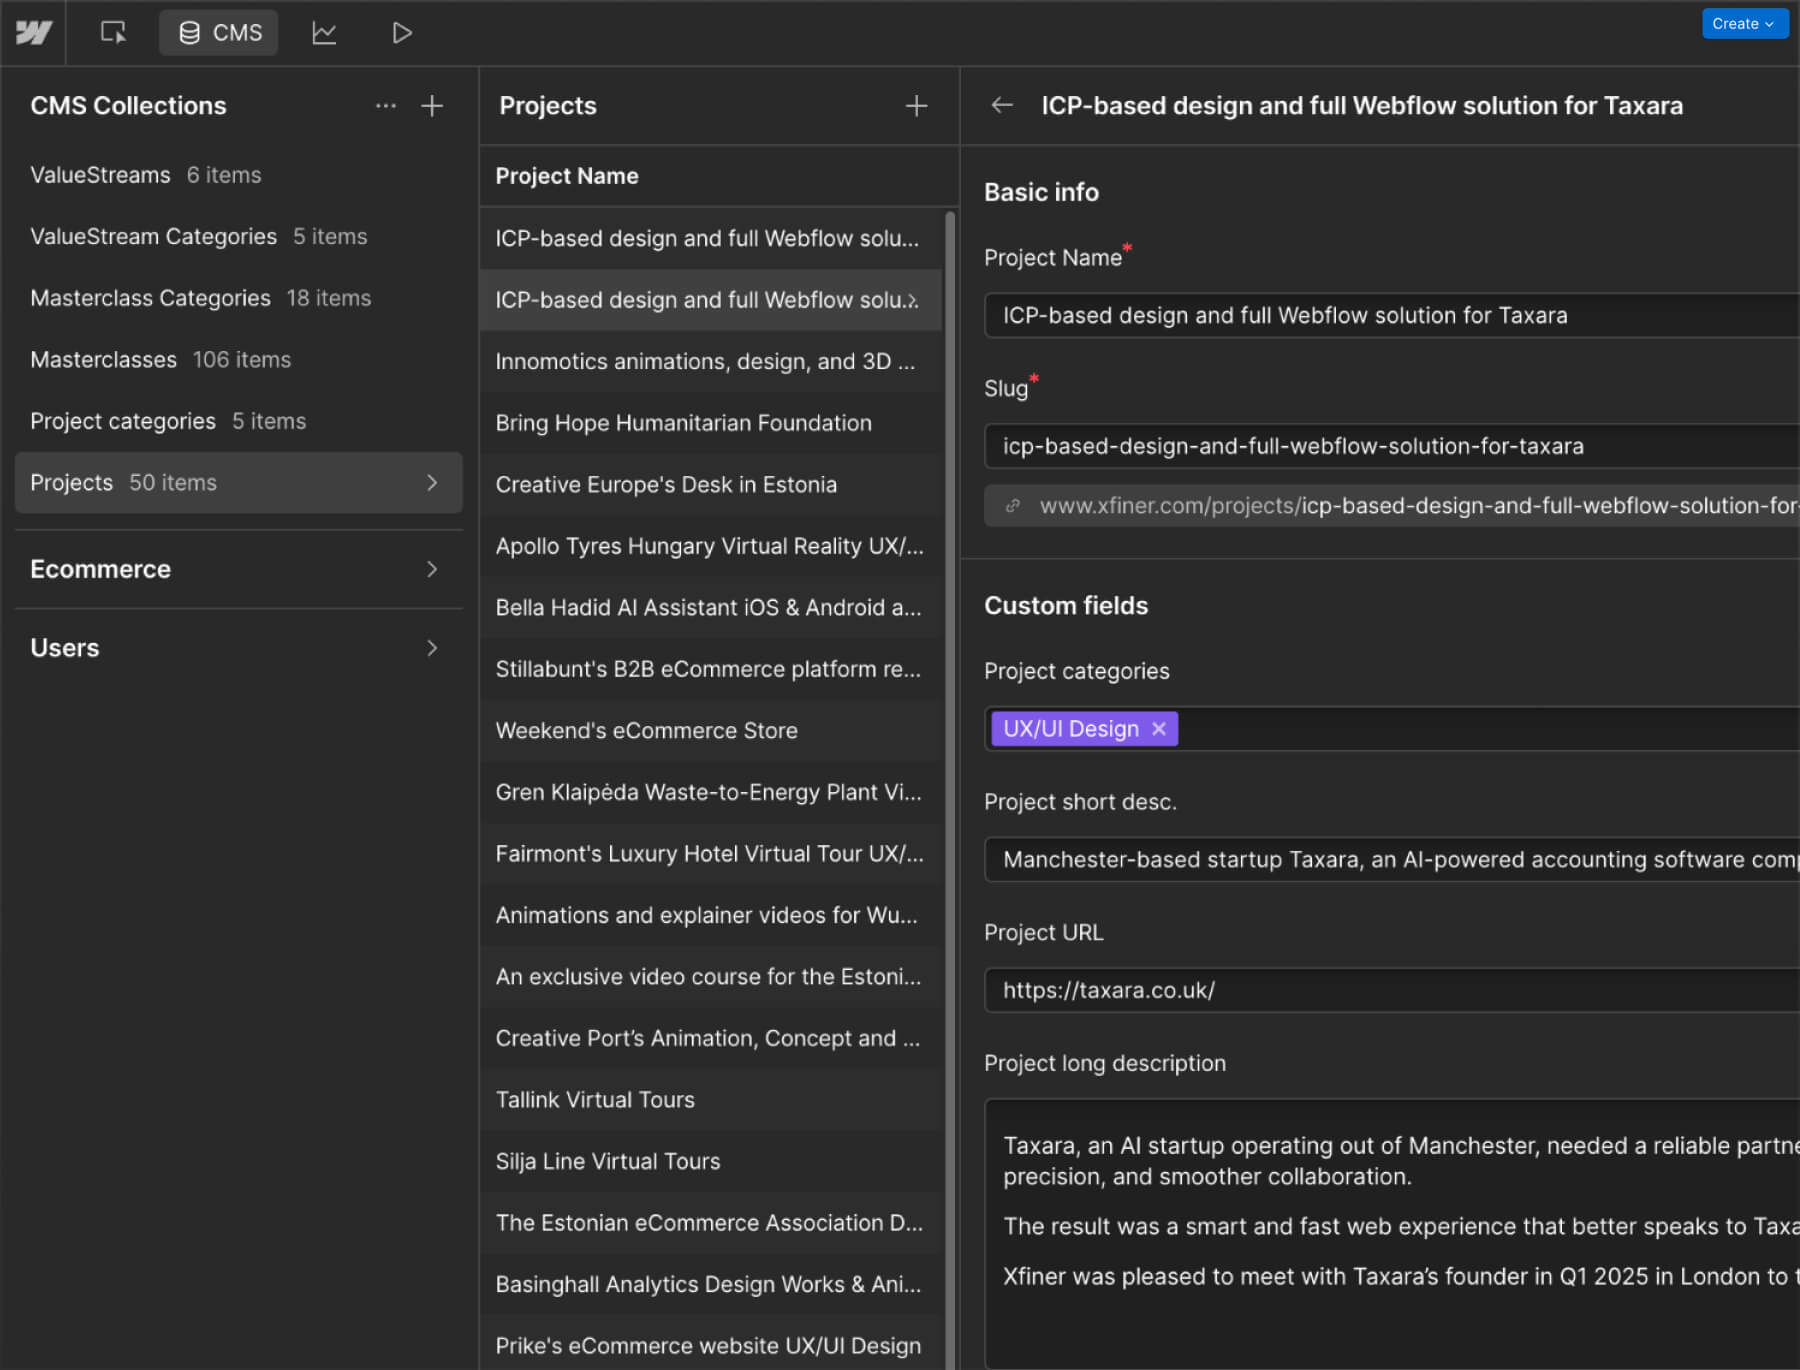Click the Project URL input field
Screen dimensions: 1800x1370
(x=1392, y=990)
